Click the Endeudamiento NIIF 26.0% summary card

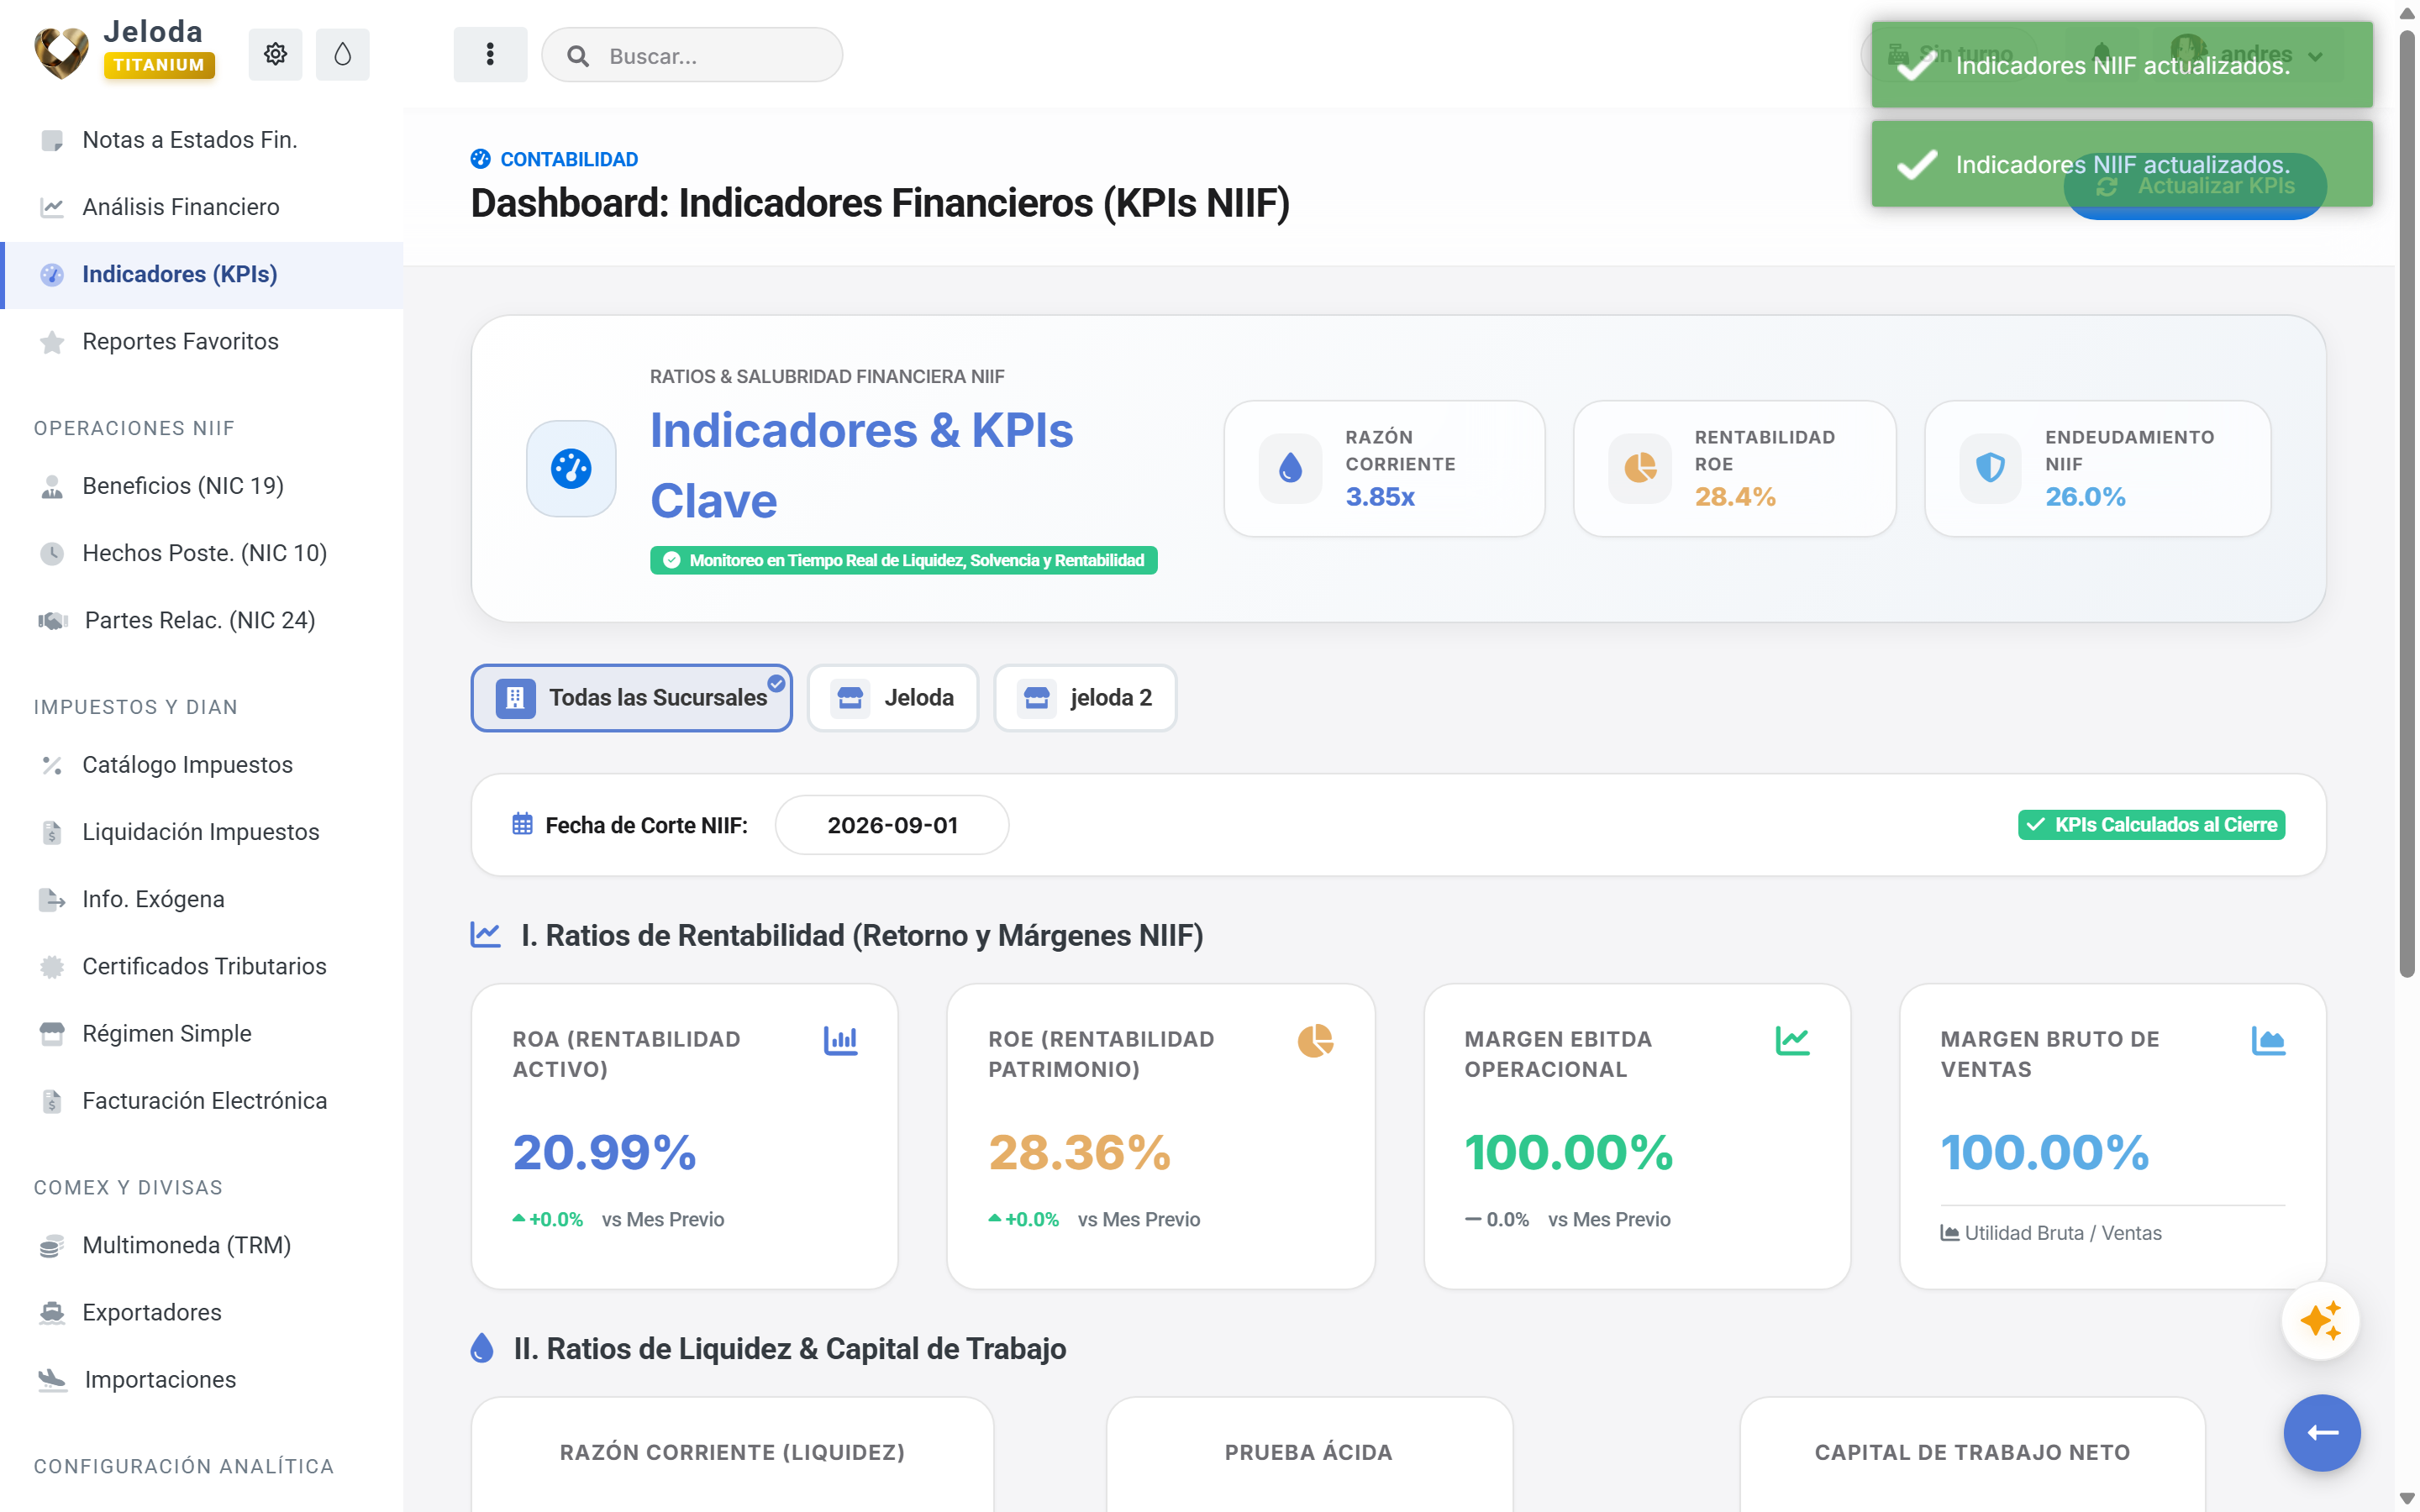tap(2097, 468)
